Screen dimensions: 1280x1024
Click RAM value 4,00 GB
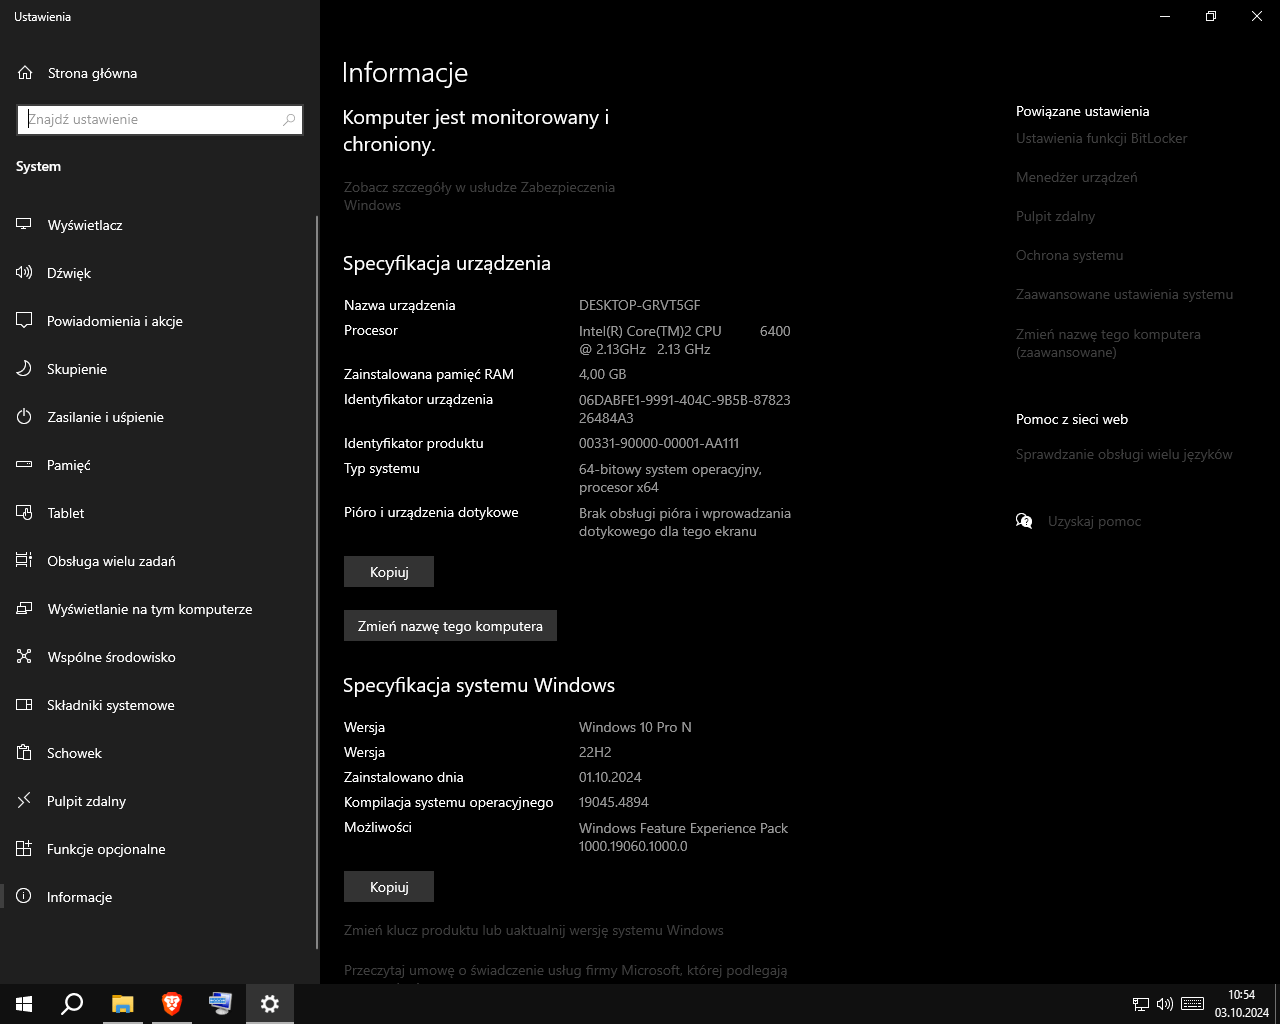tap(602, 374)
